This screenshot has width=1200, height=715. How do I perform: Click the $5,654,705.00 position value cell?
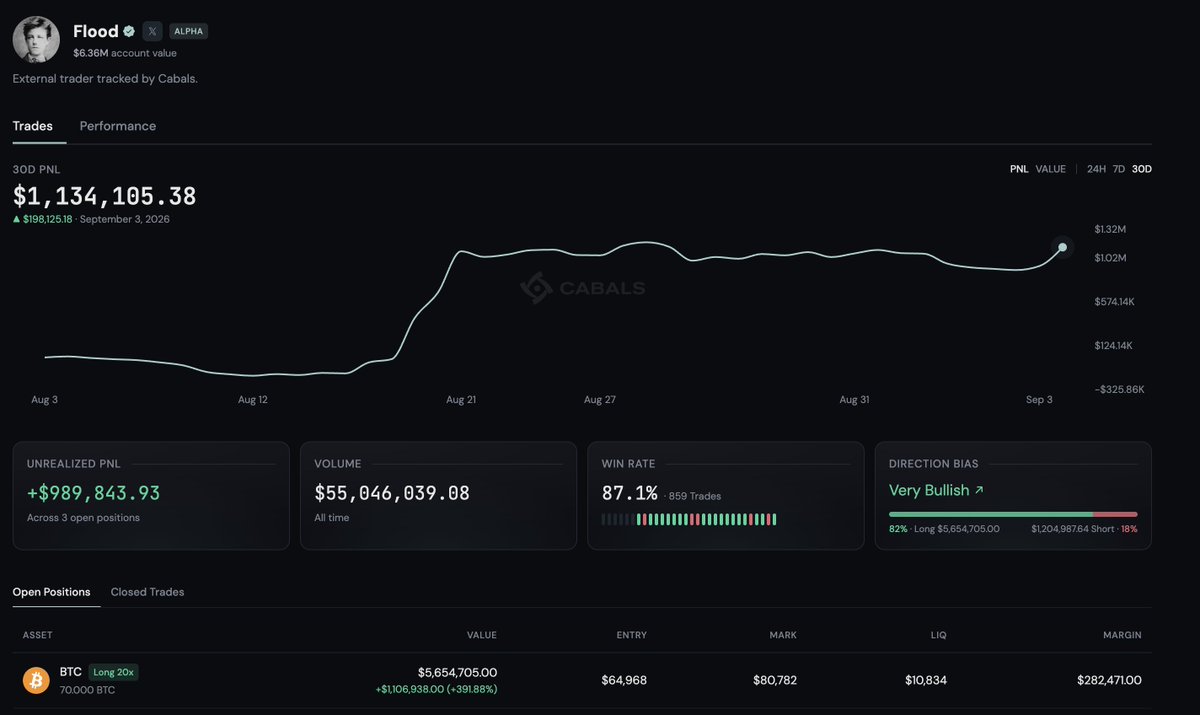[457, 672]
